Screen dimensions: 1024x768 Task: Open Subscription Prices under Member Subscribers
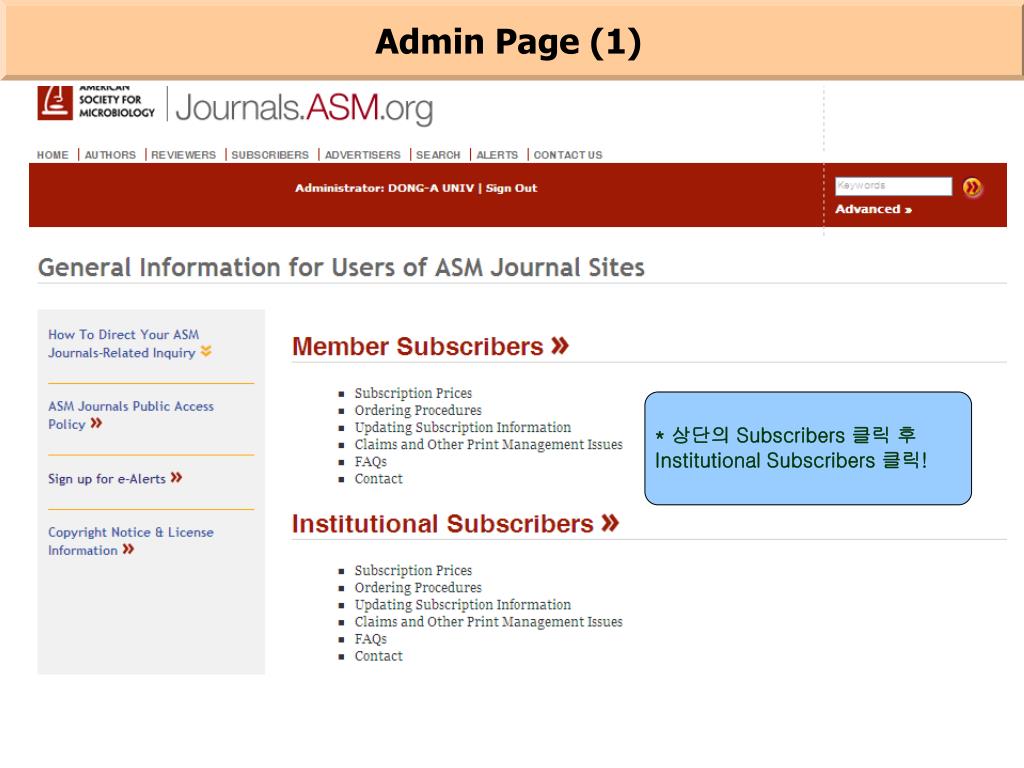pyautogui.click(x=413, y=393)
